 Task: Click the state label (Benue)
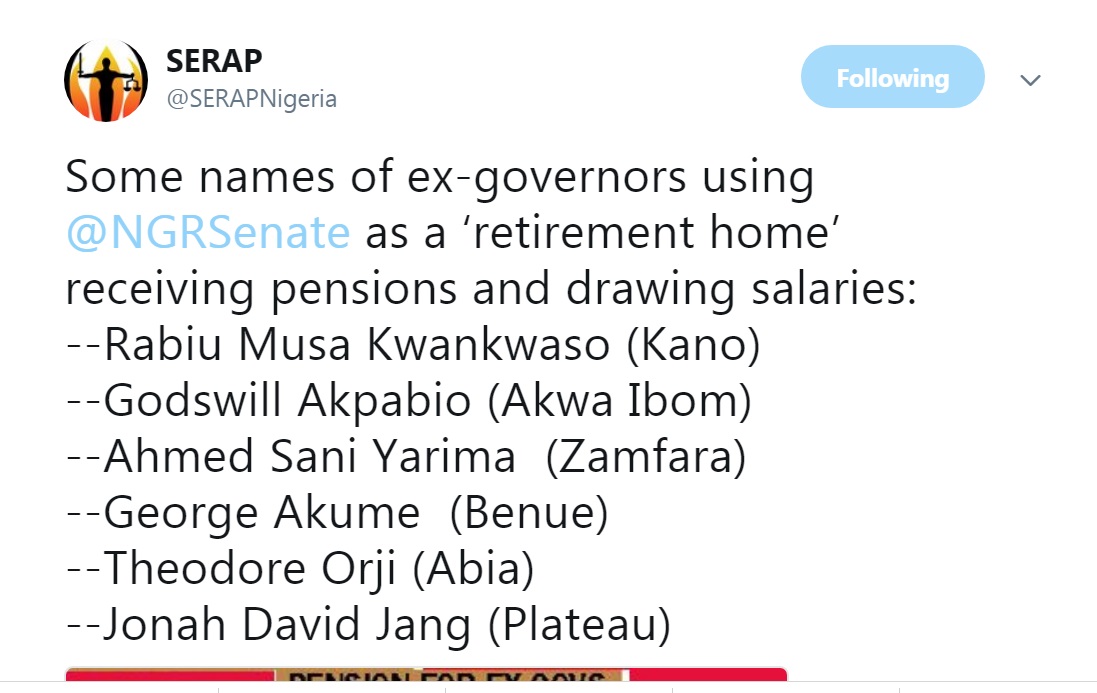click(x=529, y=513)
